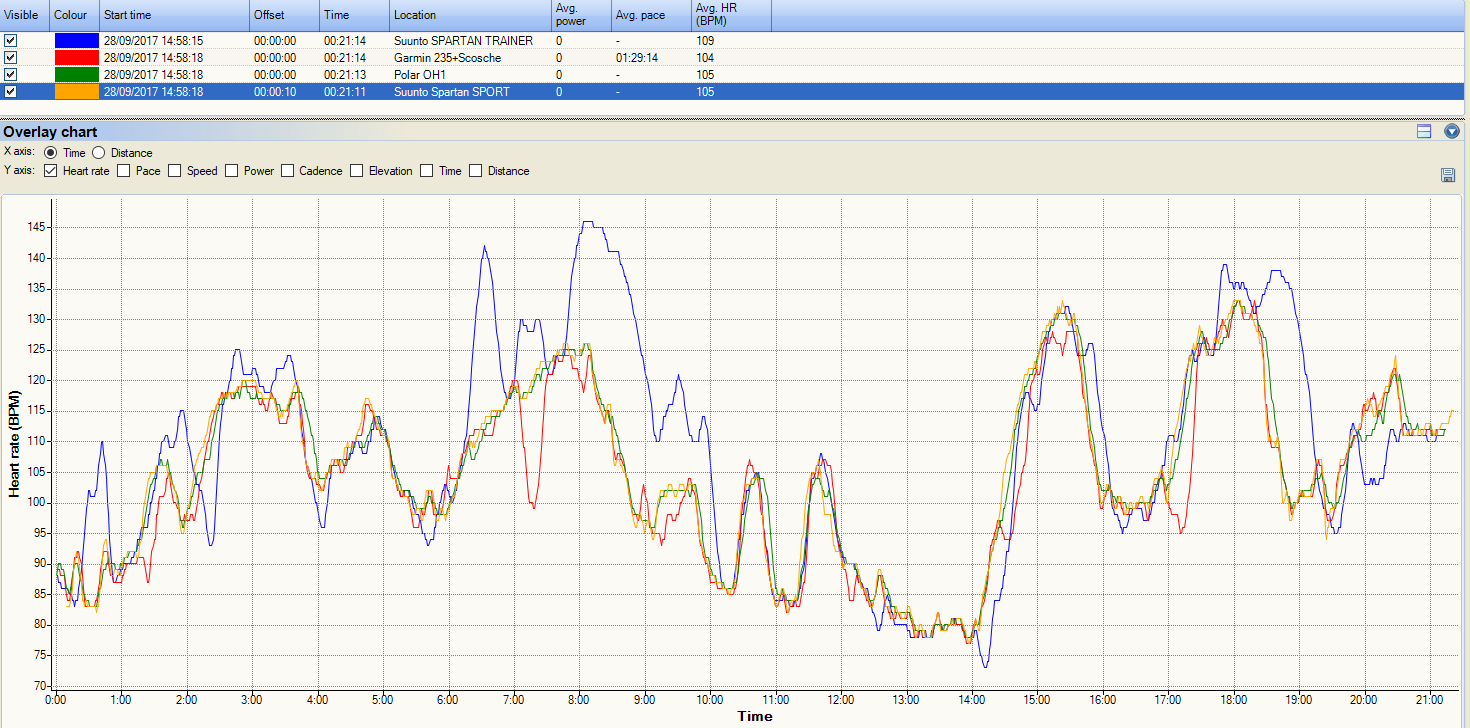Enable the Pace Y axis checkbox
1470x728 pixels.
124,171
